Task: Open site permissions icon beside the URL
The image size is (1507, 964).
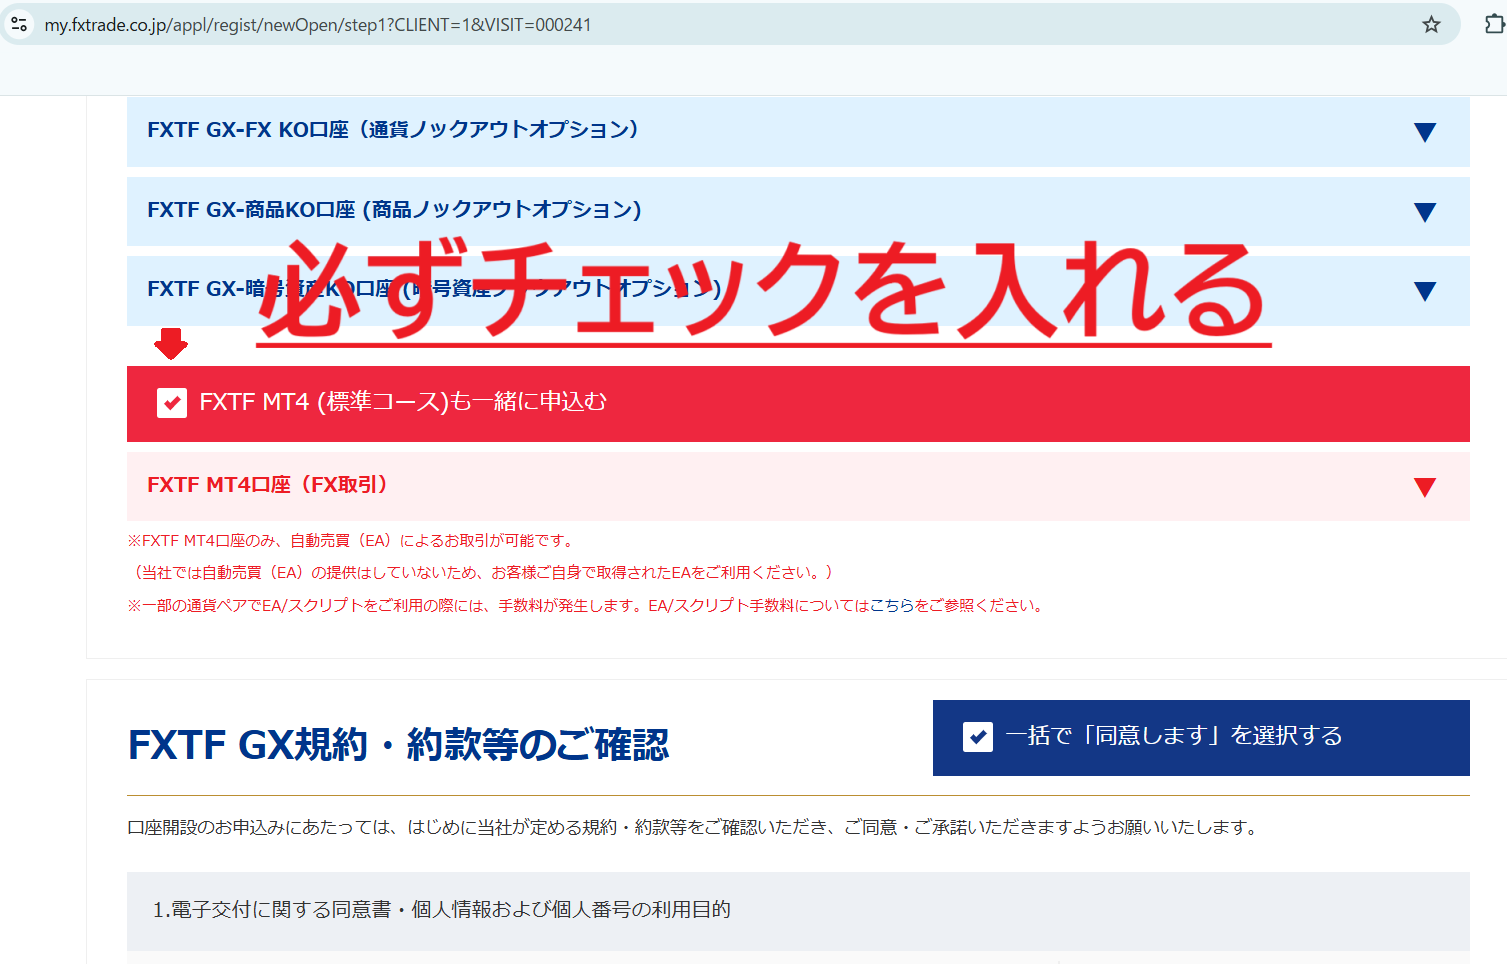Action: (x=18, y=23)
